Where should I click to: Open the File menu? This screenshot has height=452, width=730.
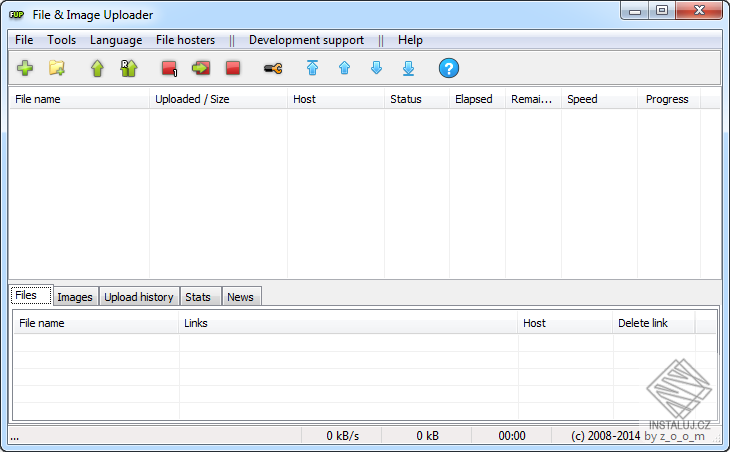24,40
